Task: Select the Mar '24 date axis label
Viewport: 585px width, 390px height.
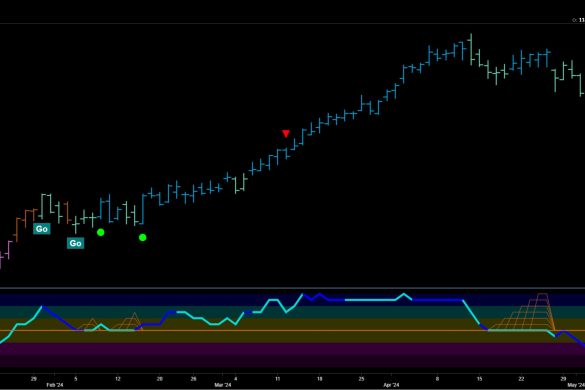Action: point(223,385)
